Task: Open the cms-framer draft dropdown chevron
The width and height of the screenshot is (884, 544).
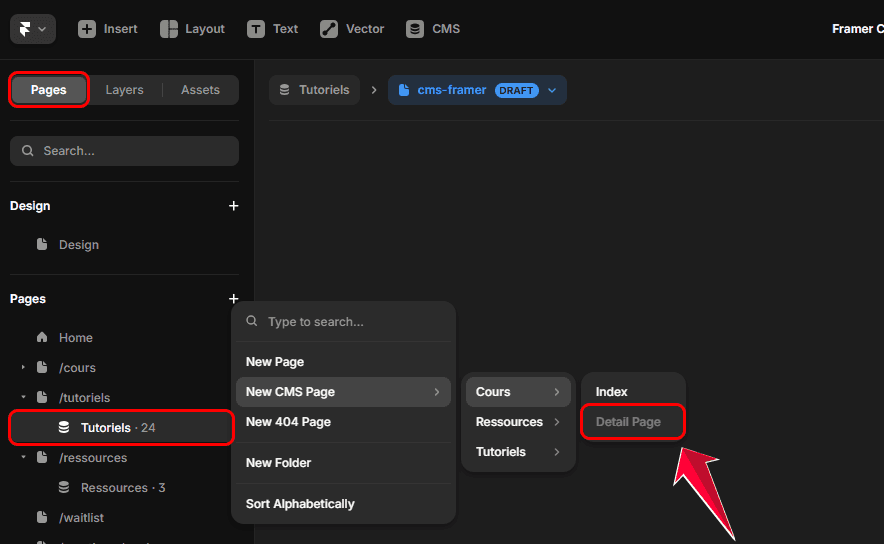Action: [552, 90]
